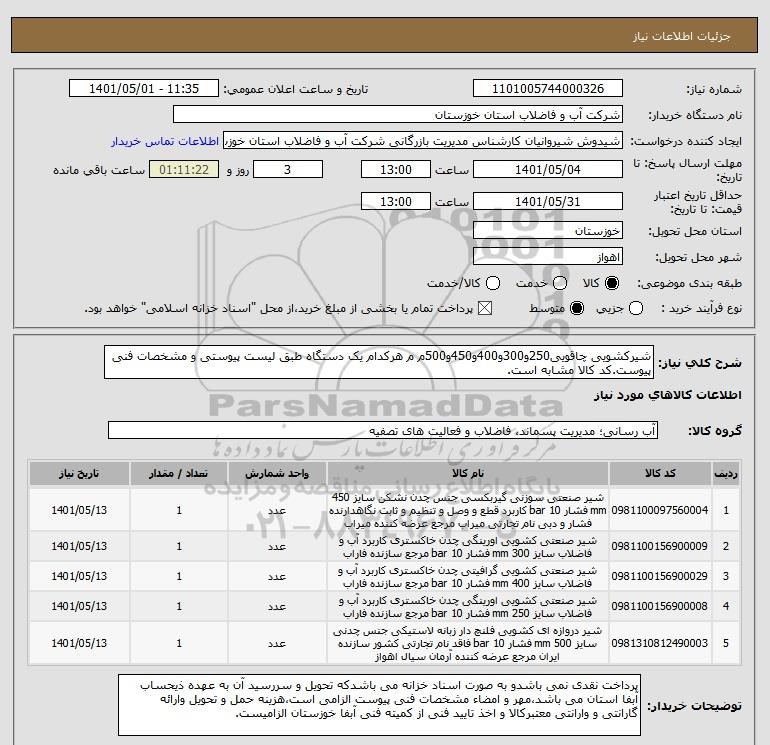The height and width of the screenshot is (745, 770).
Task: Click product code 0981310812490003
Action: [660, 643]
